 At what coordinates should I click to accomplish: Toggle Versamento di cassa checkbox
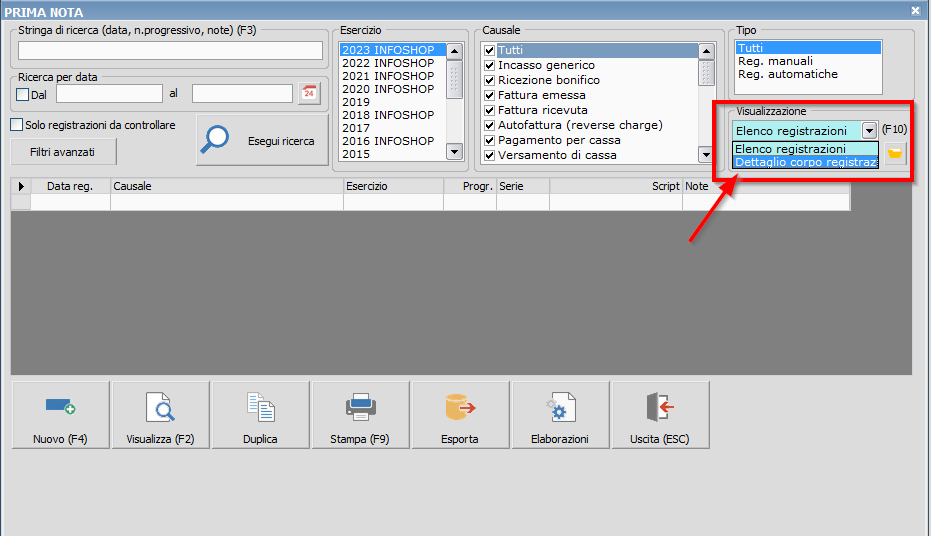point(490,156)
